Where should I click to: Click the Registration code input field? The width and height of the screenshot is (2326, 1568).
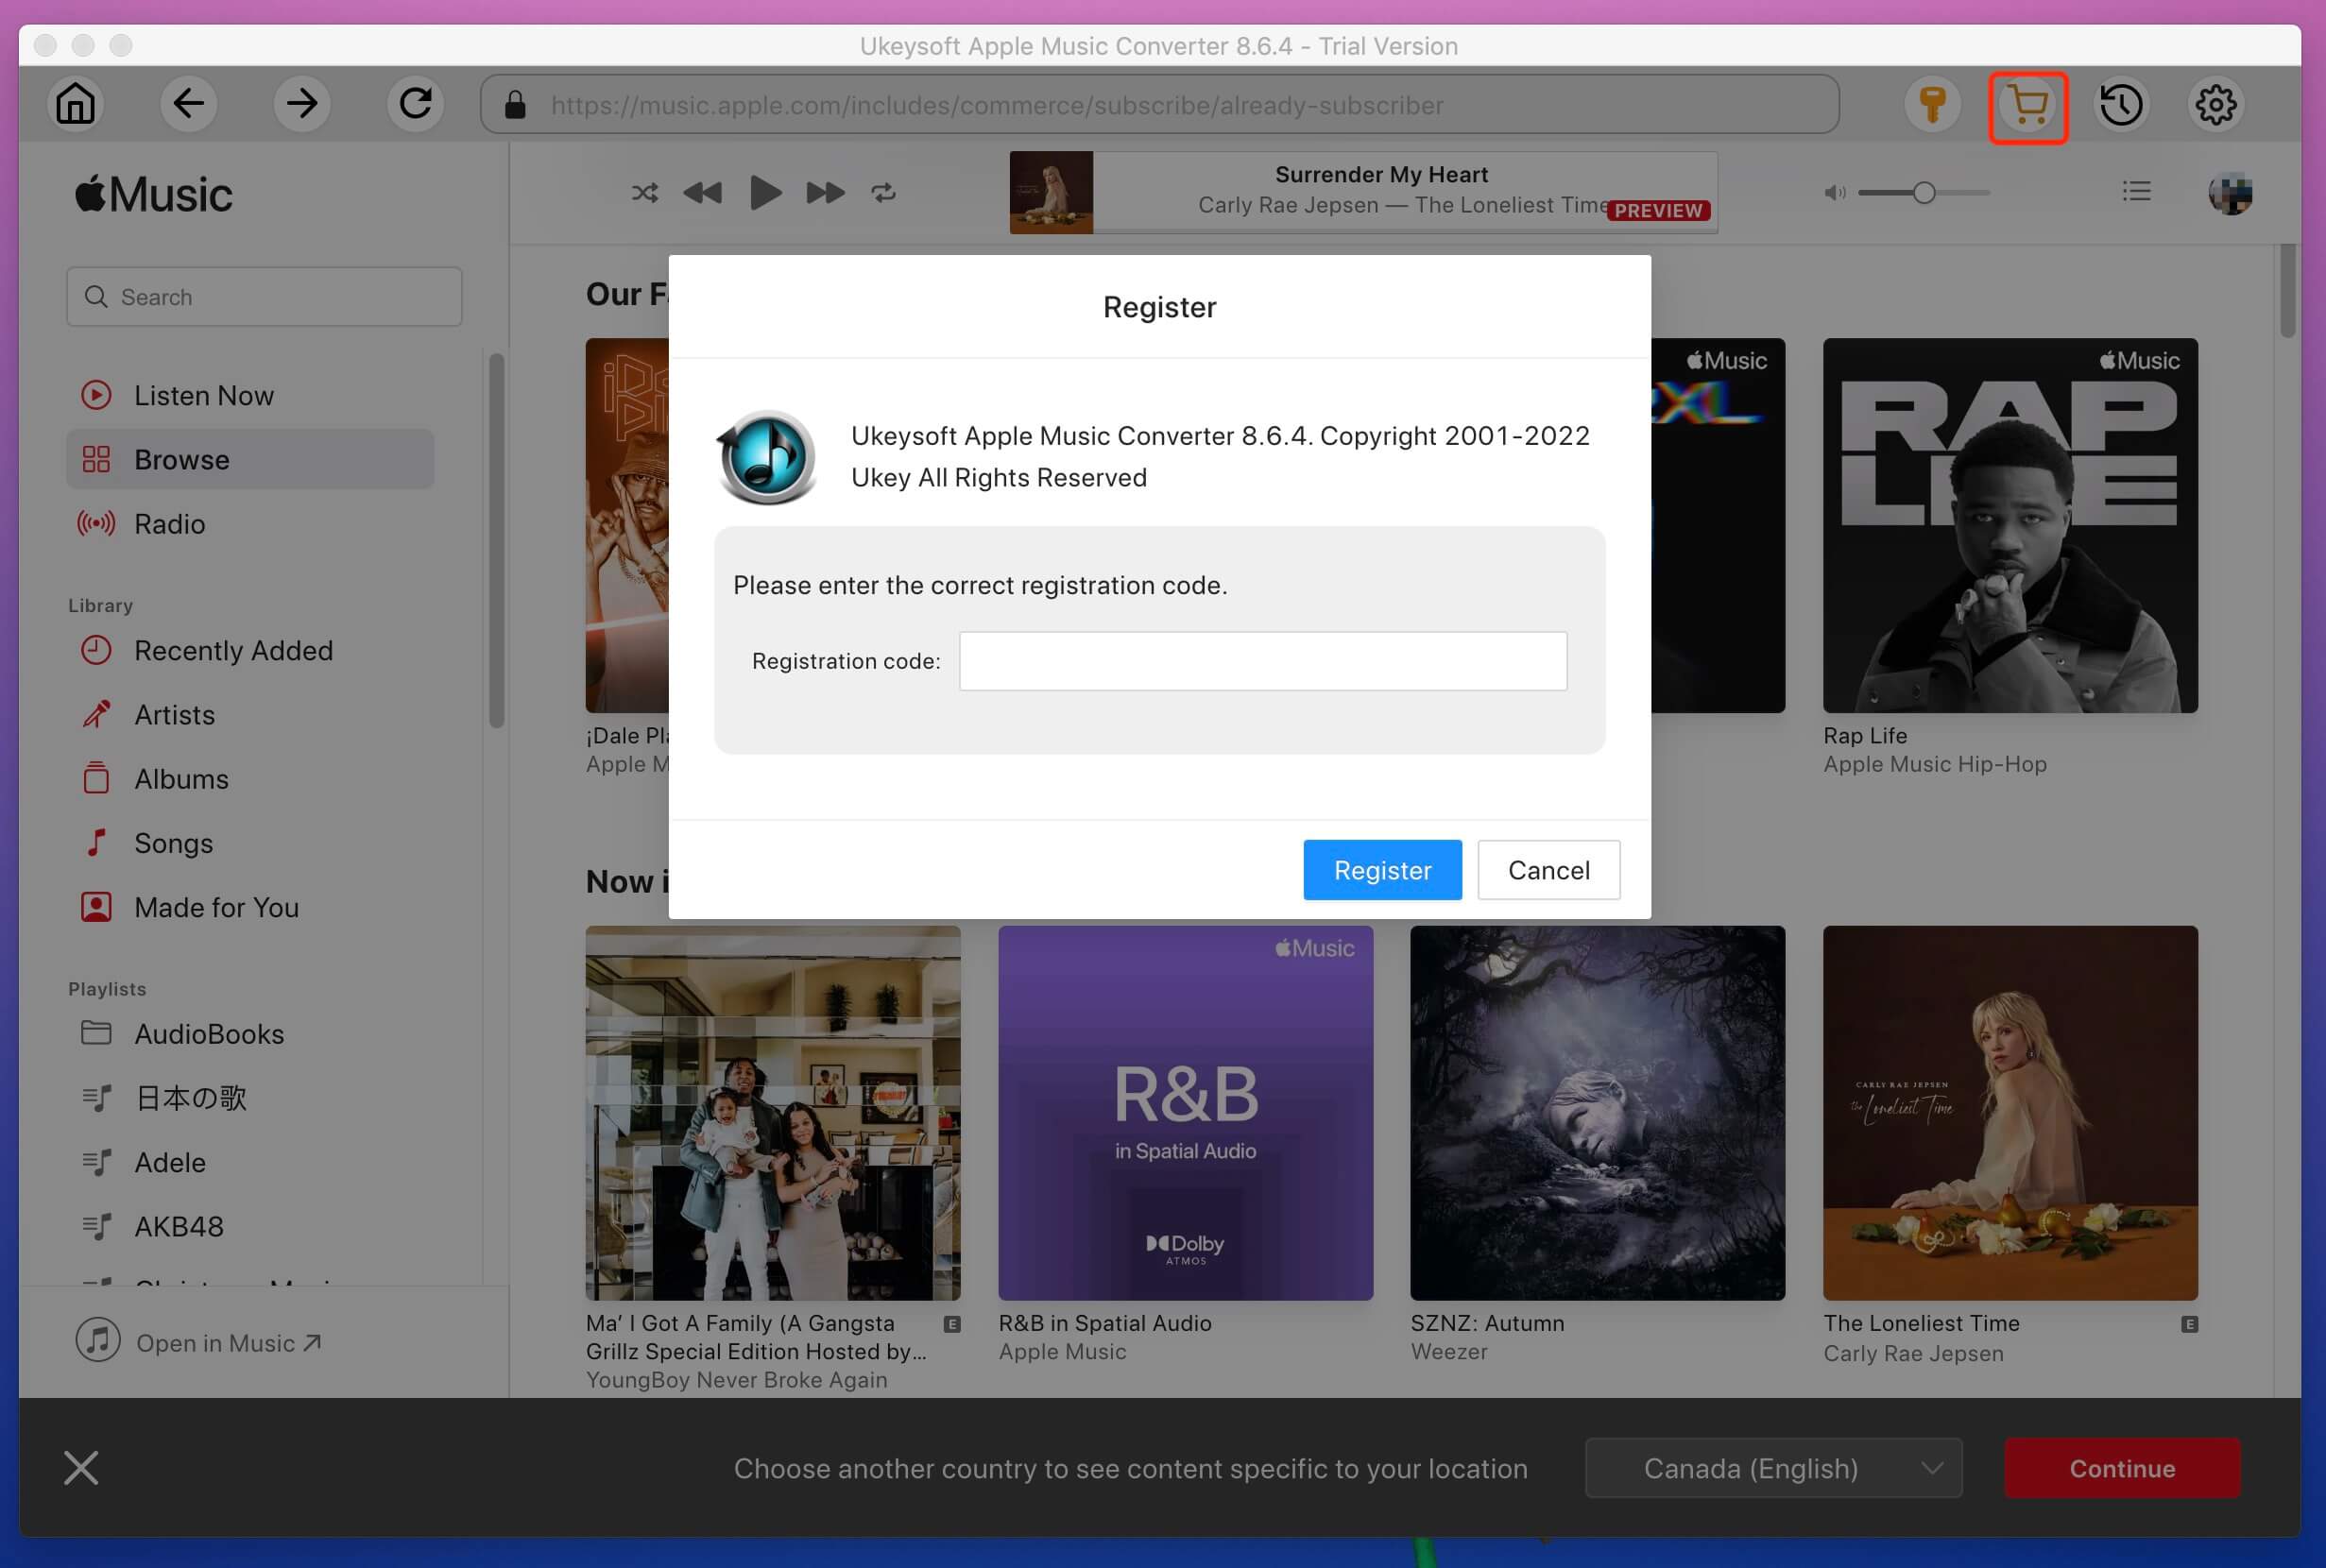click(x=1262, y=659)
